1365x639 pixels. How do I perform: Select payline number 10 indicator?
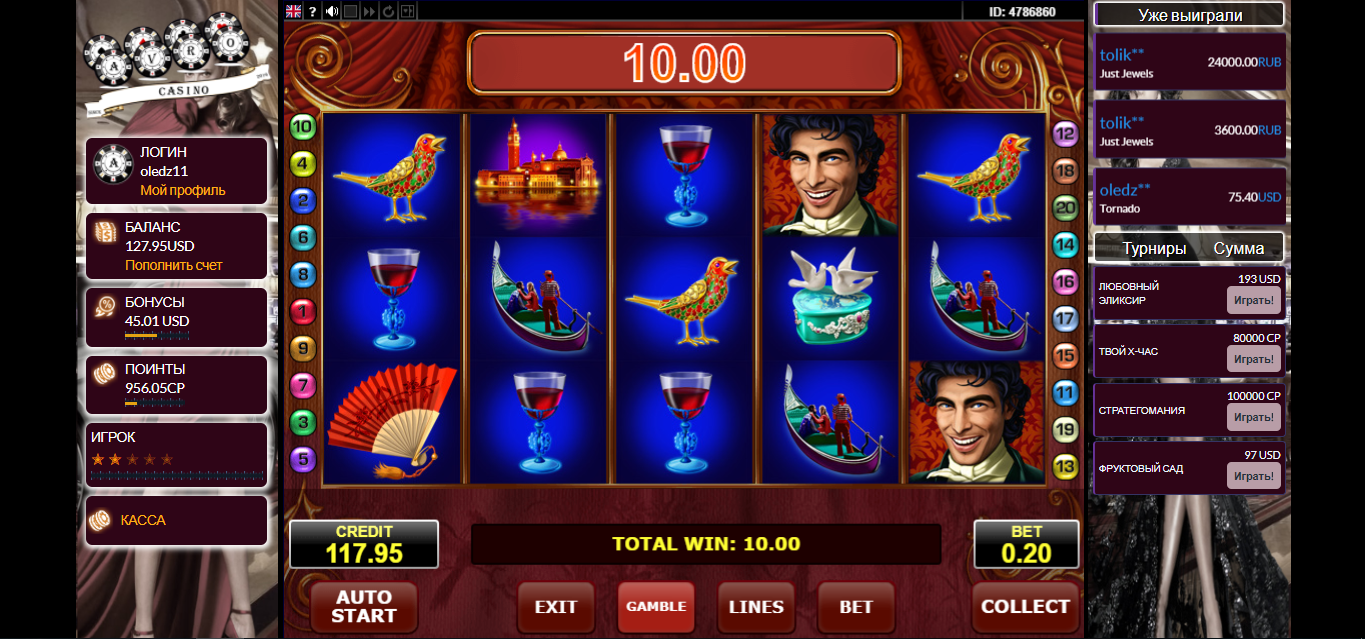coord(302,127)
